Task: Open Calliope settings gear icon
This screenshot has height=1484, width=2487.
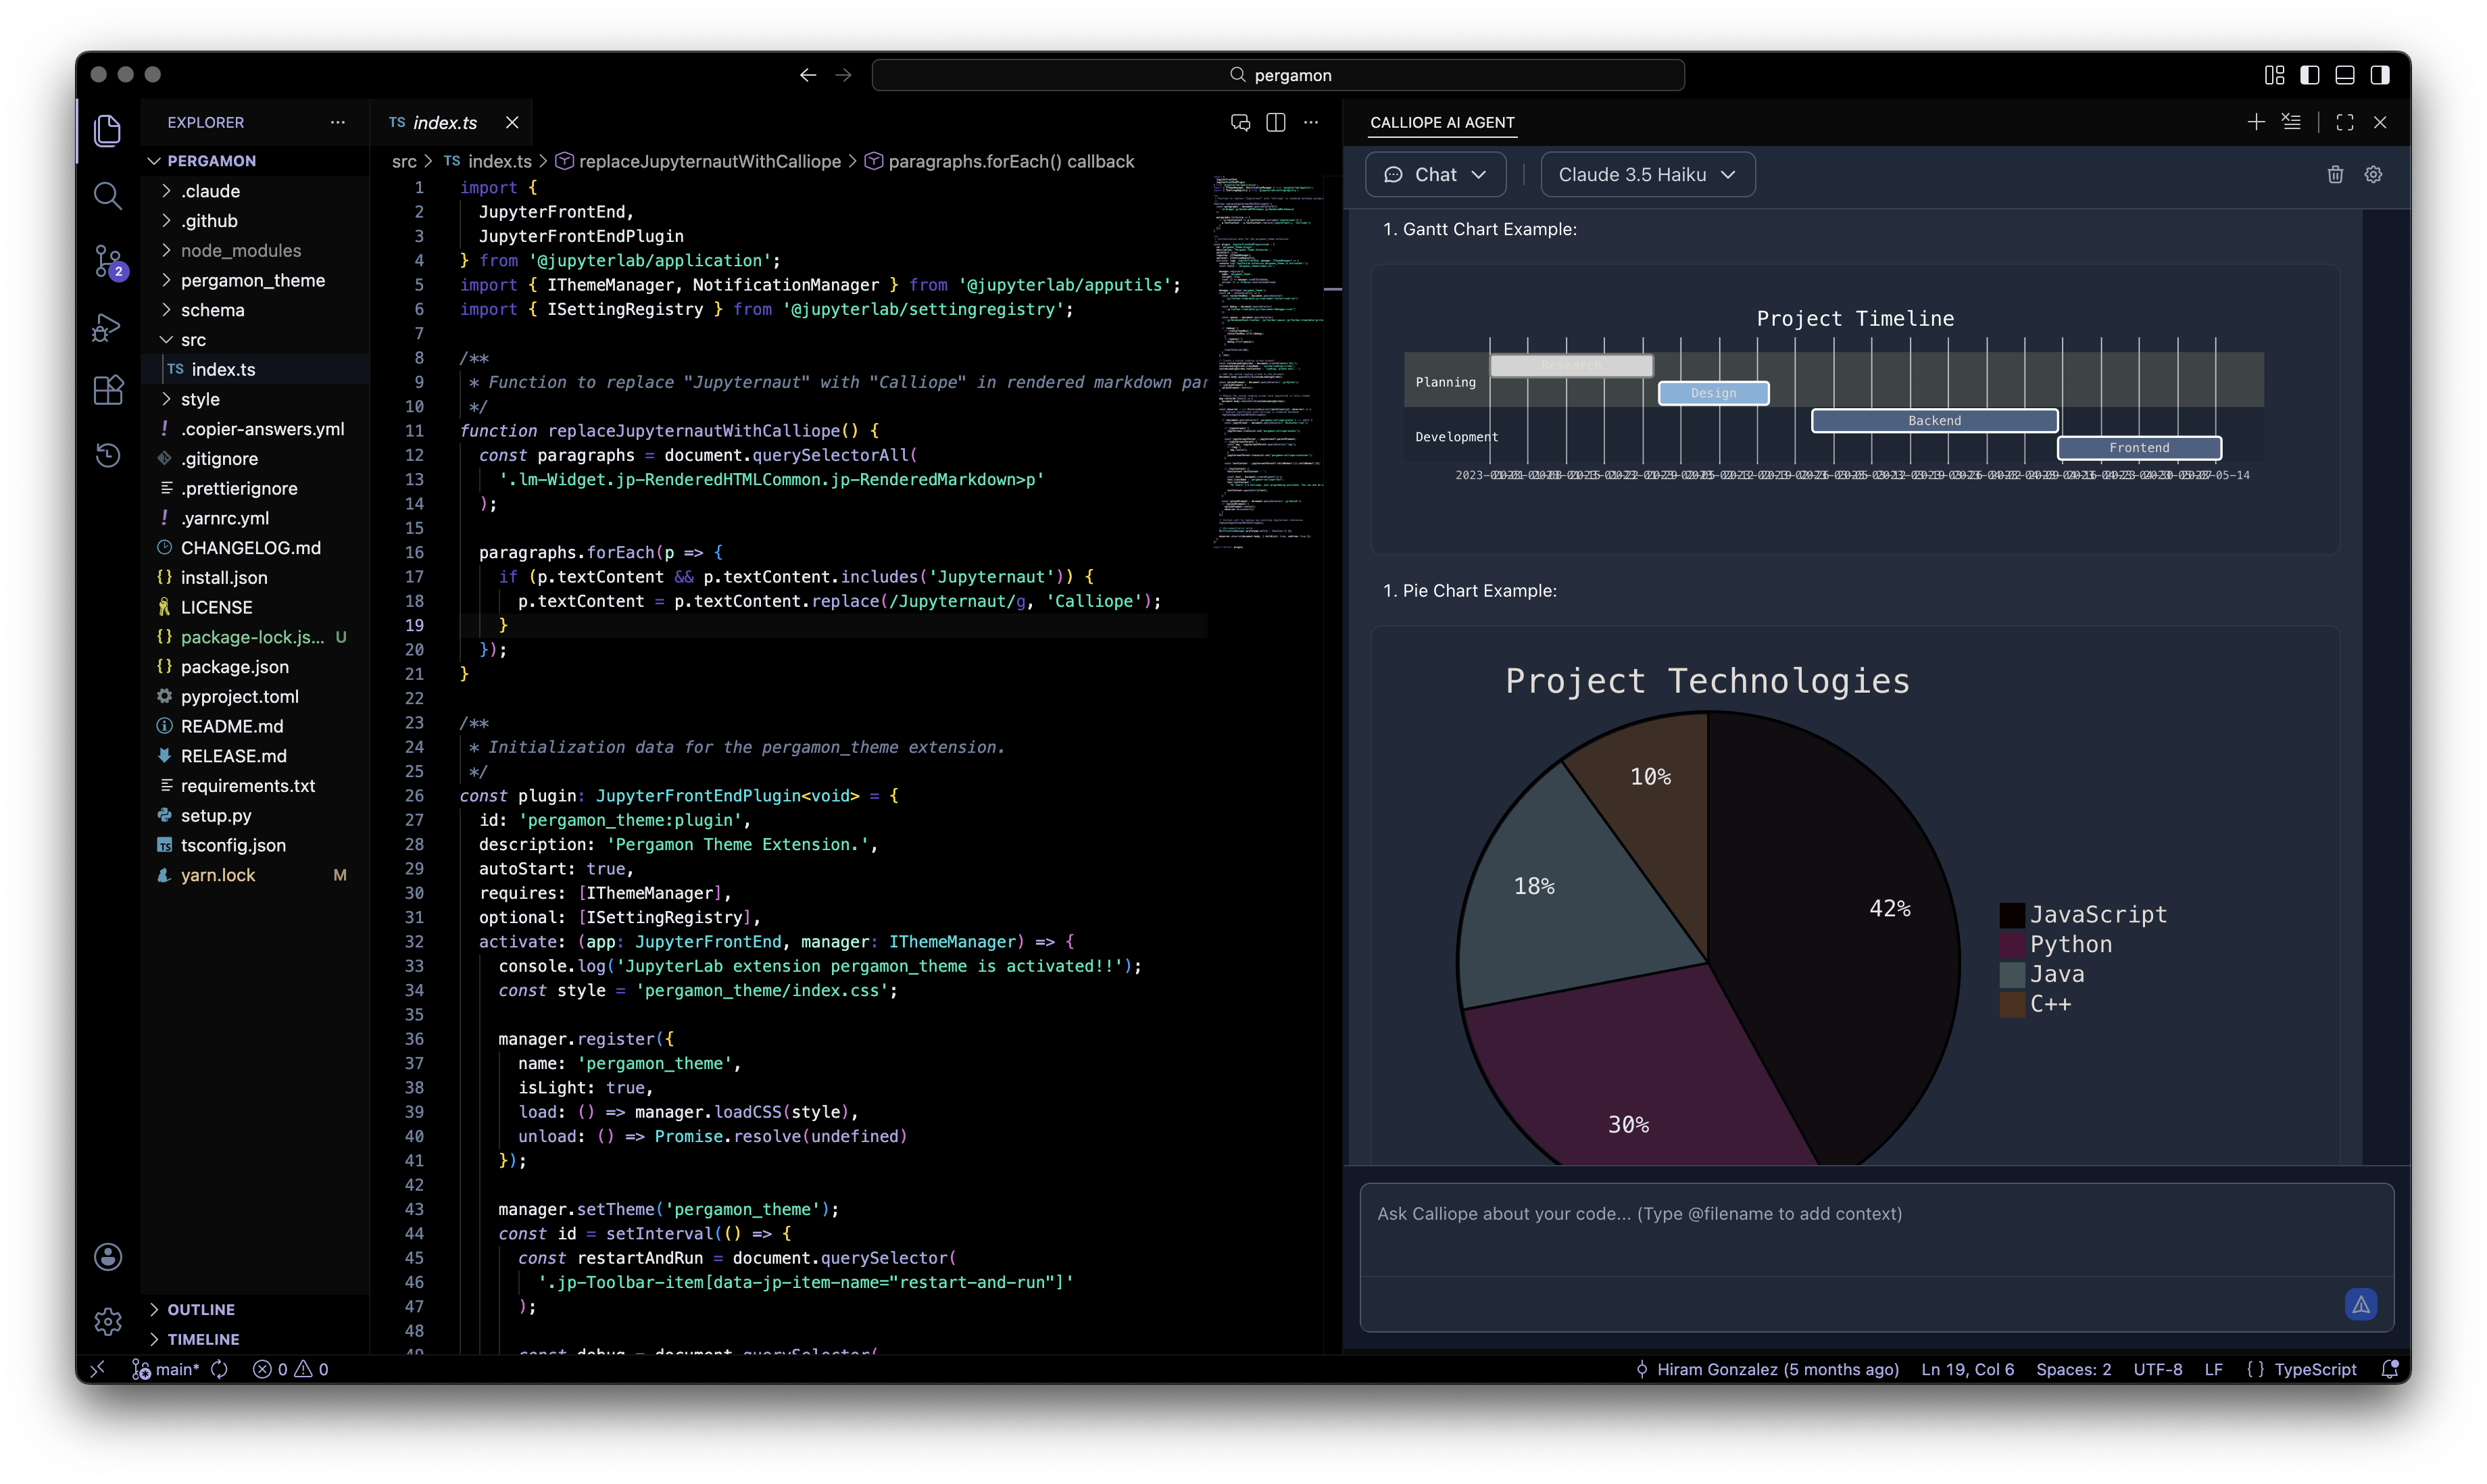Action: coord(2373,174)
